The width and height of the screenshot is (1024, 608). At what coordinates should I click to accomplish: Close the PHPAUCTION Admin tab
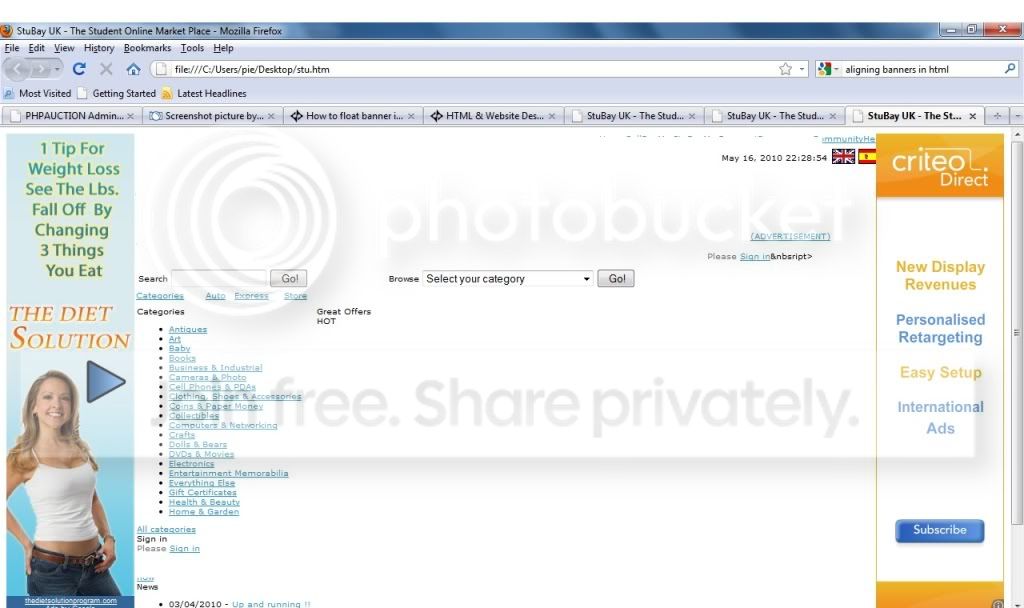131,116
